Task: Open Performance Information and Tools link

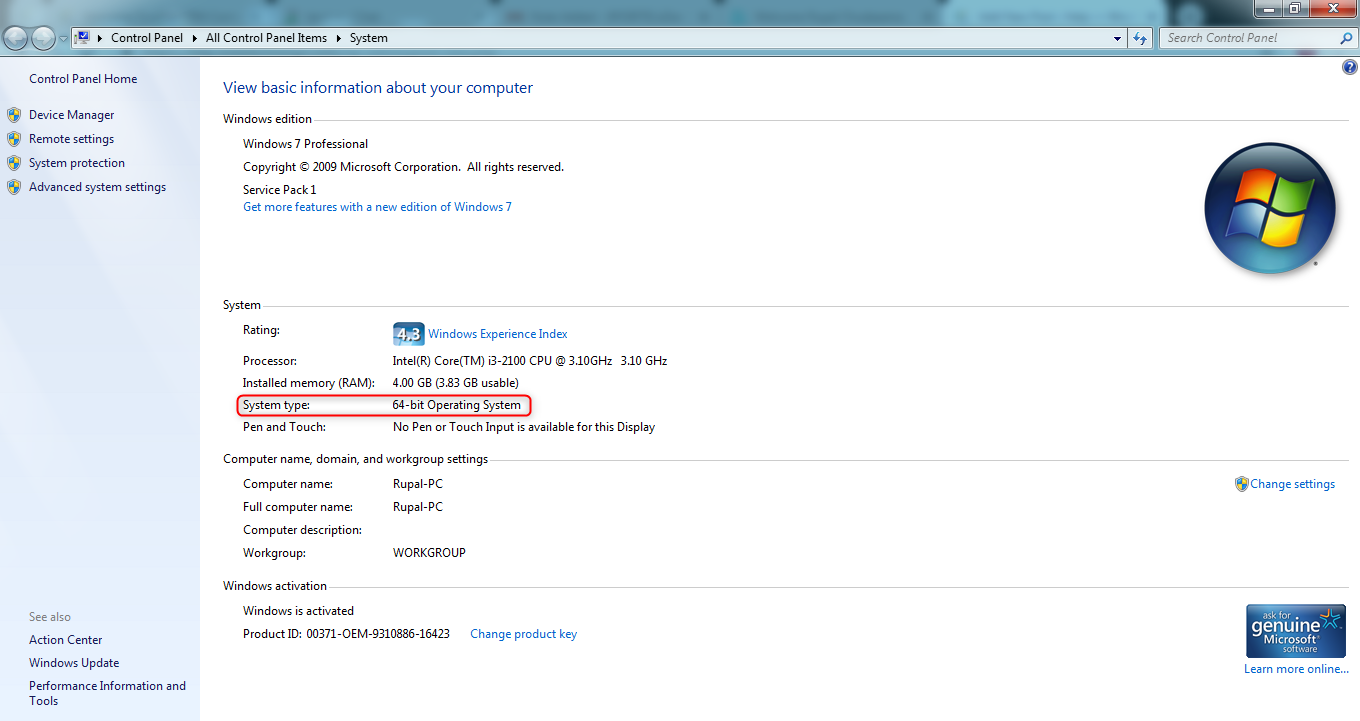Action: [x=107, y=693]
